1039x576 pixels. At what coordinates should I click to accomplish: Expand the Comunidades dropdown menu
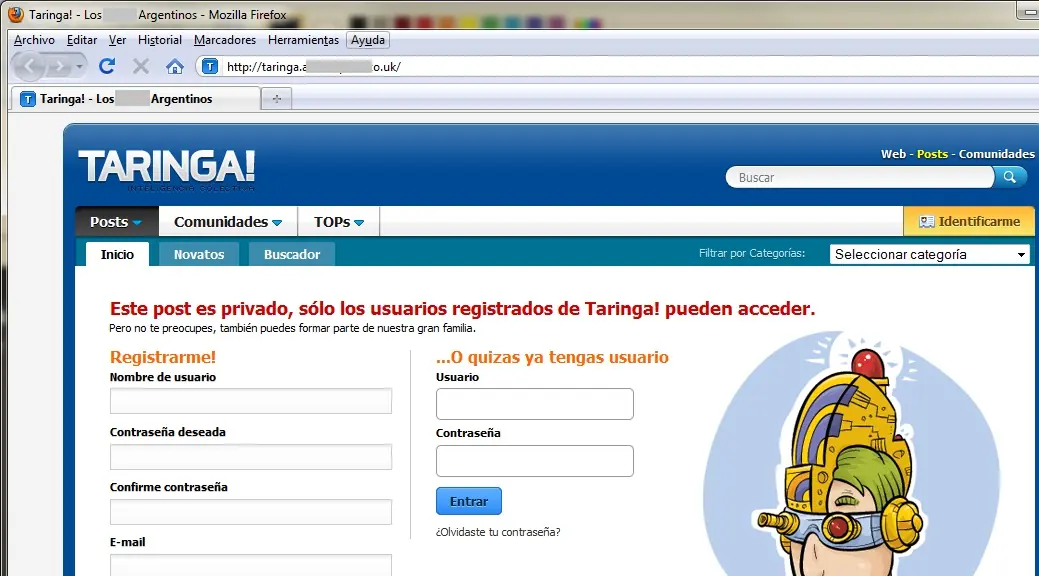click(228, 221)
